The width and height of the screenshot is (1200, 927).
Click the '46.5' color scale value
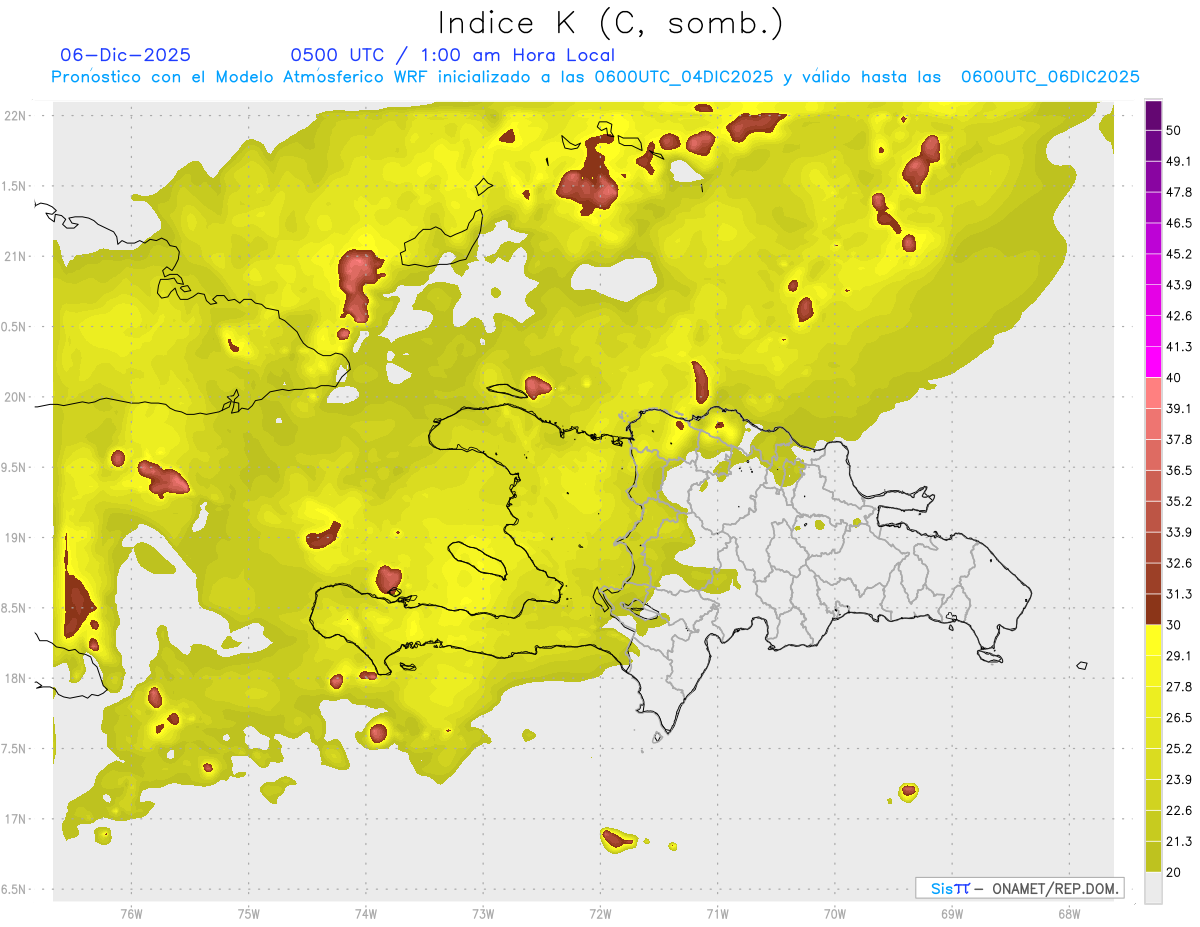click(1178, 223)
